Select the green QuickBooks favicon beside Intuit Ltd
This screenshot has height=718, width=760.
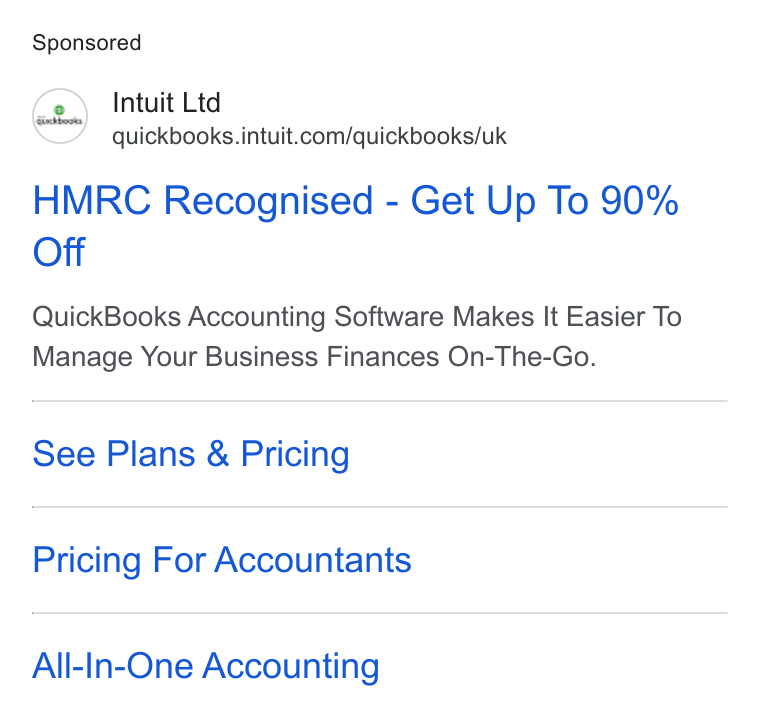pos(60,116)
